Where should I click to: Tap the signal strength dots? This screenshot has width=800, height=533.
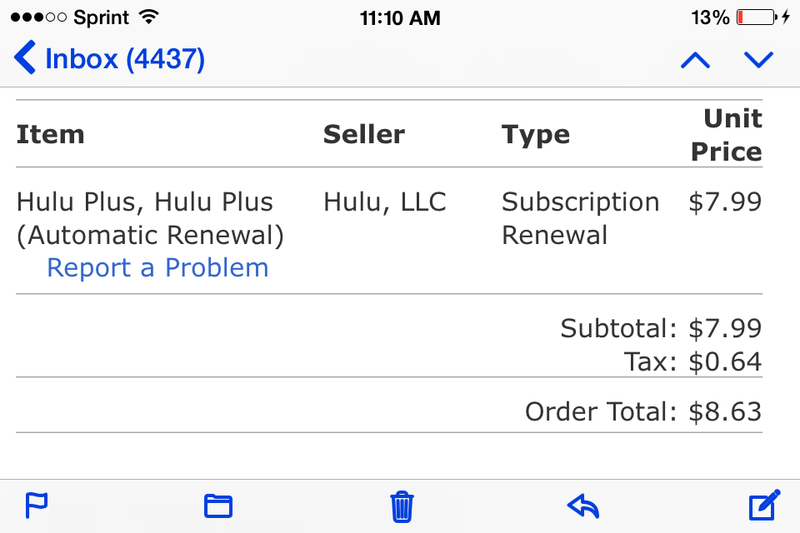pyautogui.click(x=38, y=17)
